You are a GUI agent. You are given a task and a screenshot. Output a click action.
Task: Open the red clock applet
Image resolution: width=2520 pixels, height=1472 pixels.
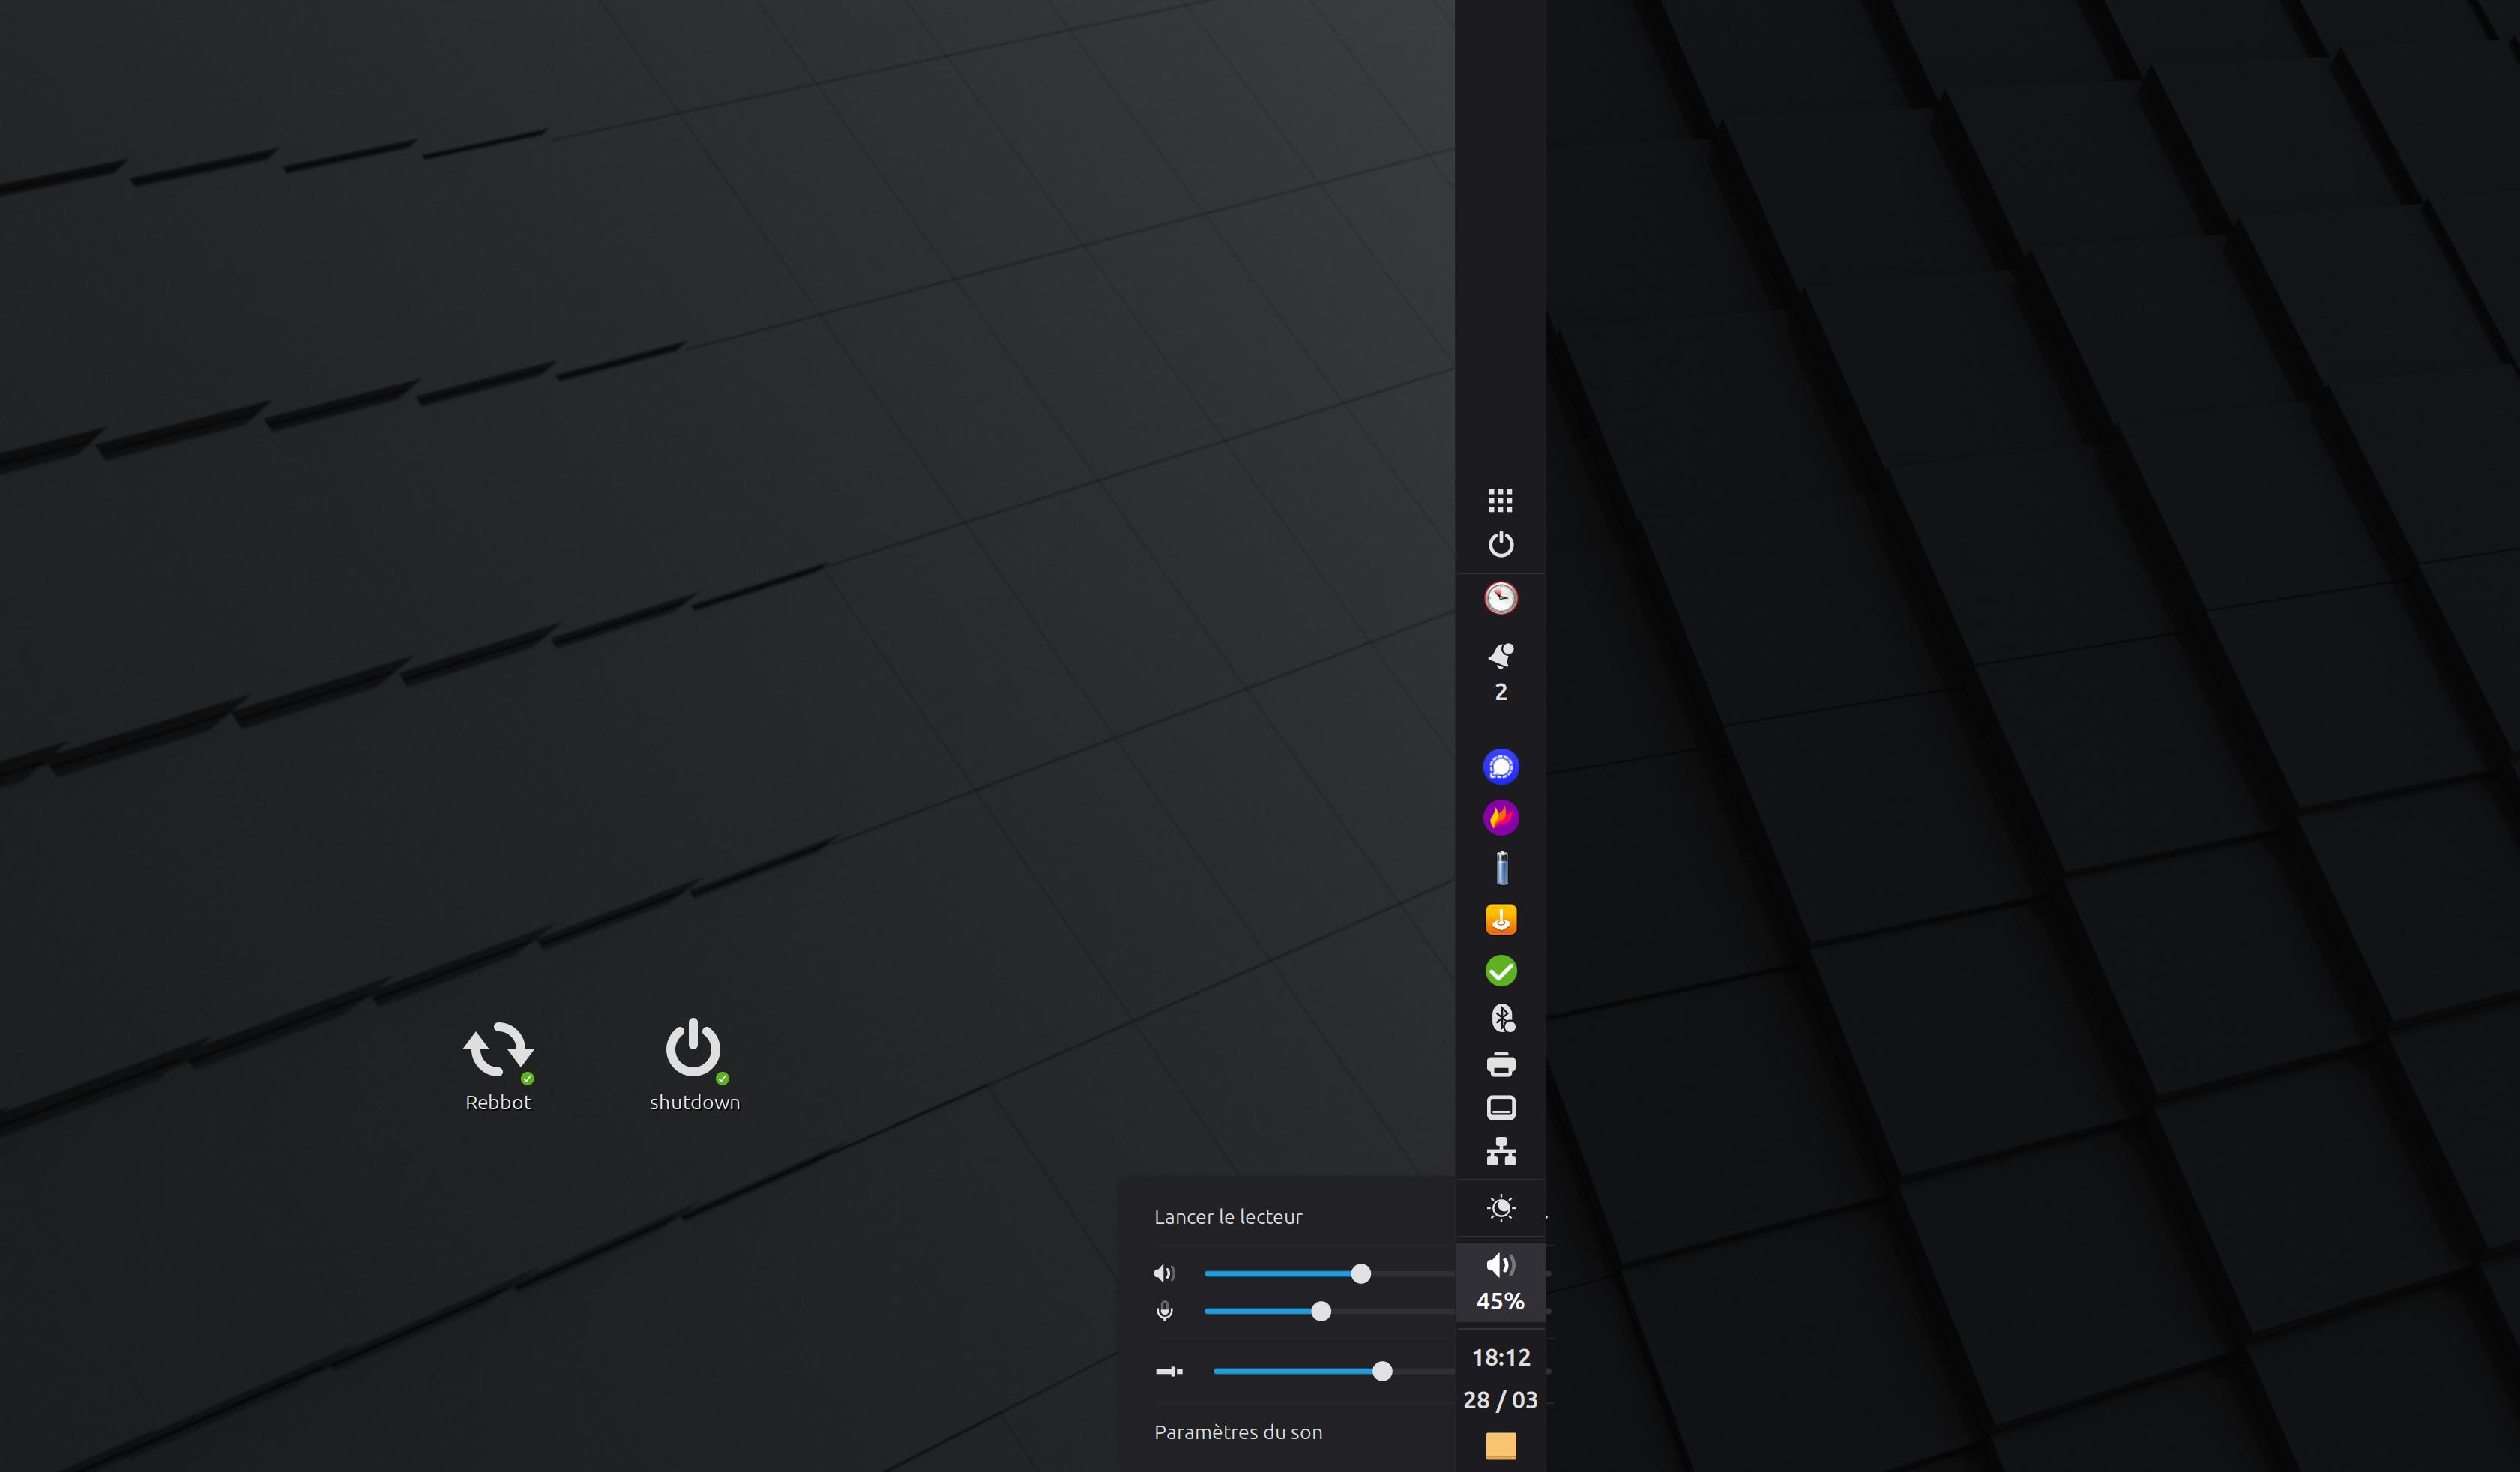[1500, 598]
